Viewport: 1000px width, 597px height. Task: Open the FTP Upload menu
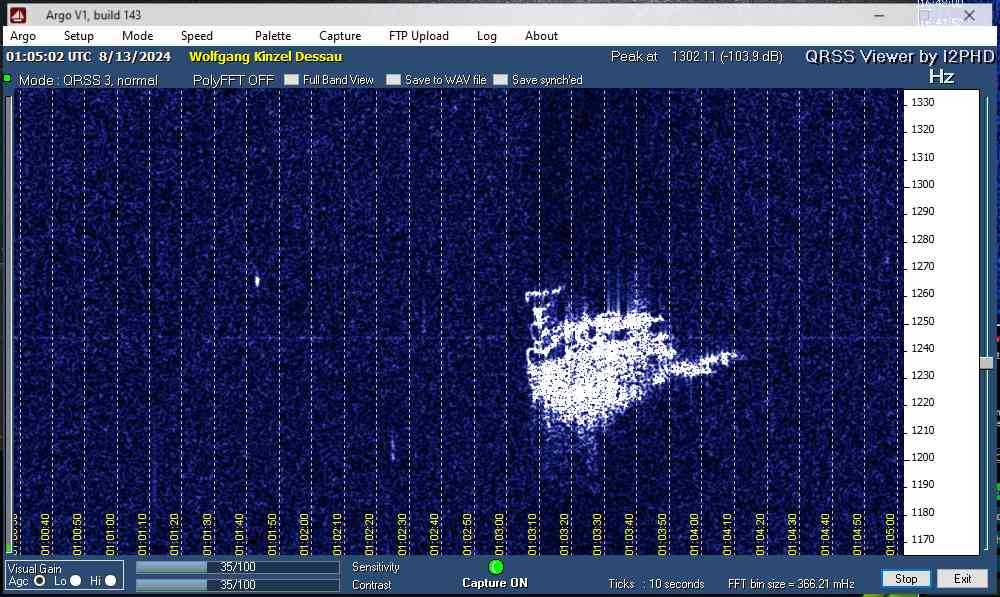pos(419,36)
